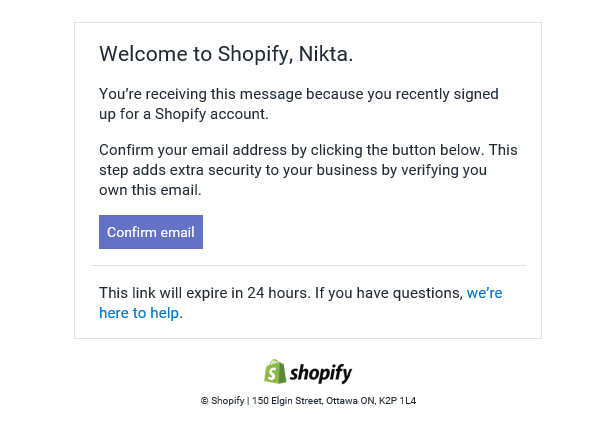Select the "Welcome to Shopify, Nikta." heading
616x443 pixels.
coord(226,54)
